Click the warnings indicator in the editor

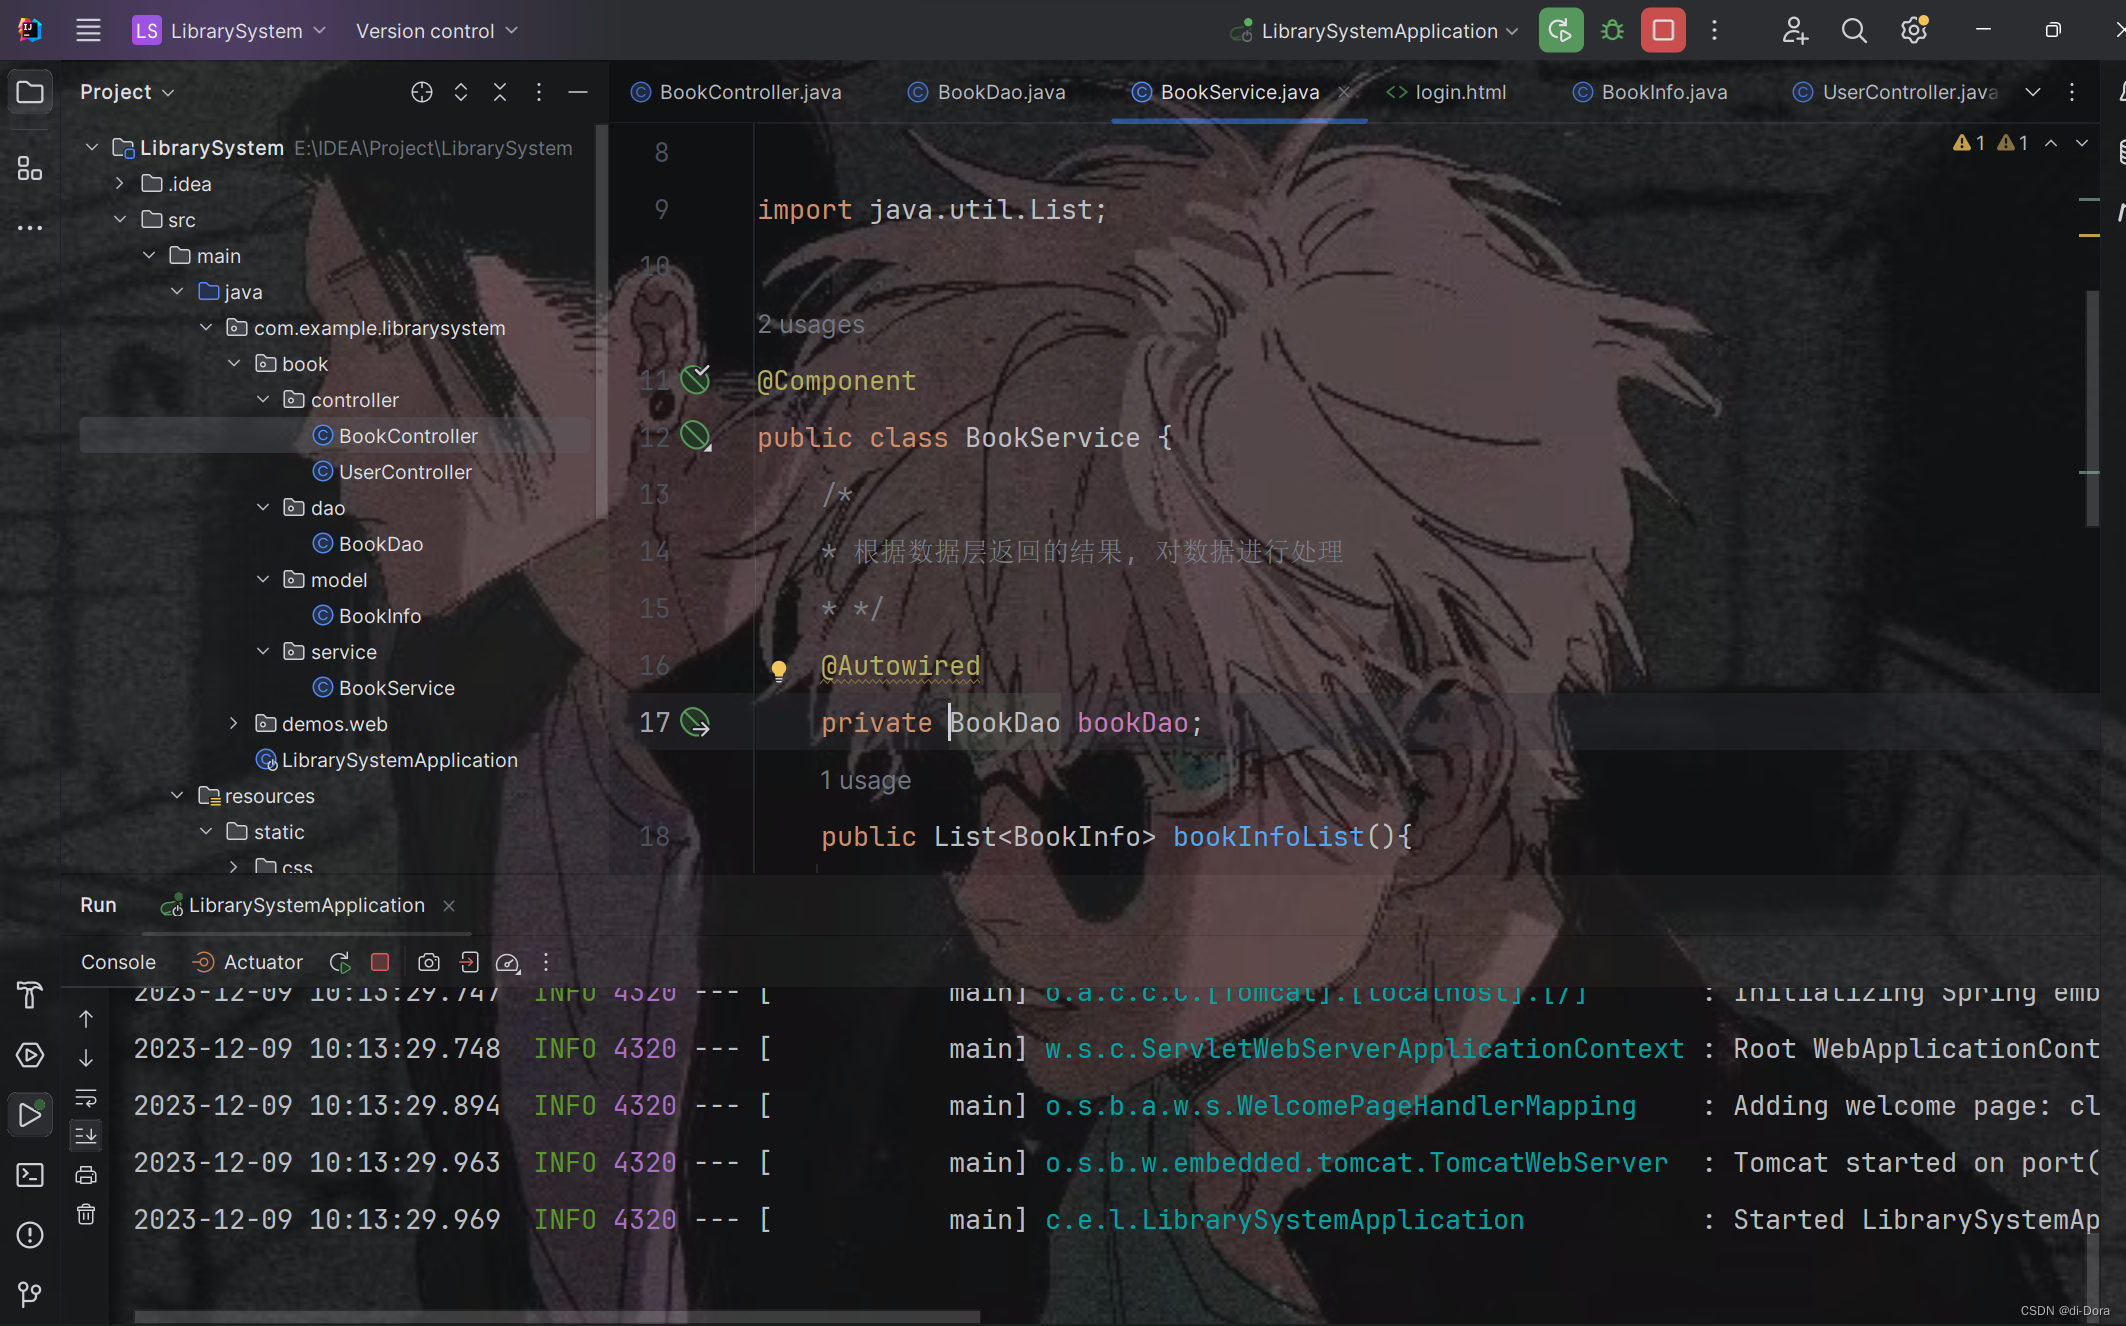(1990, 143)
